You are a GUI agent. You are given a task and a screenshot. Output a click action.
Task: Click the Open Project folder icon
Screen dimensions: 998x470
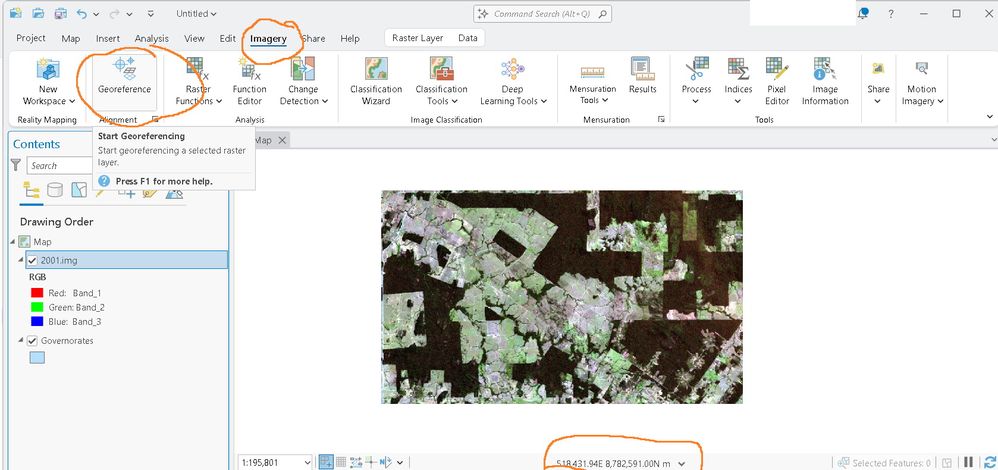[38, 13]
